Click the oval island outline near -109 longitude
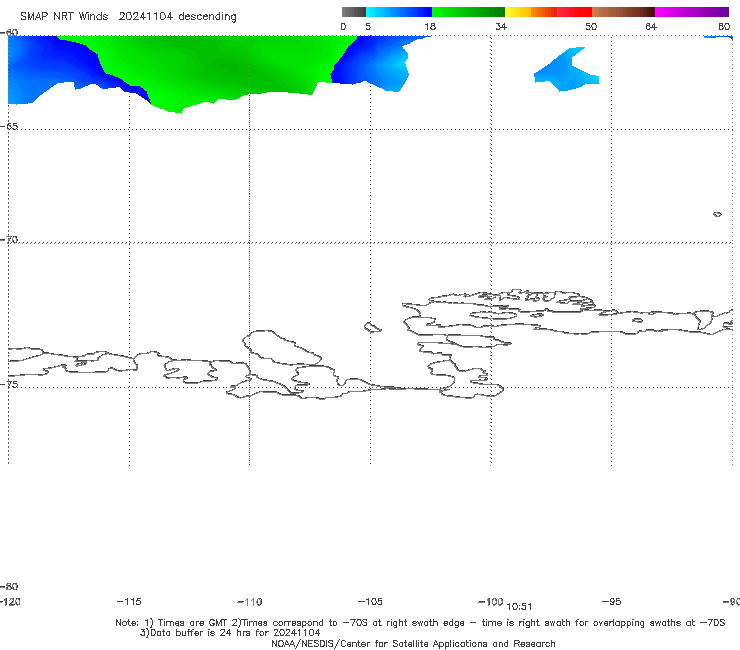 (x=282, y=347)
